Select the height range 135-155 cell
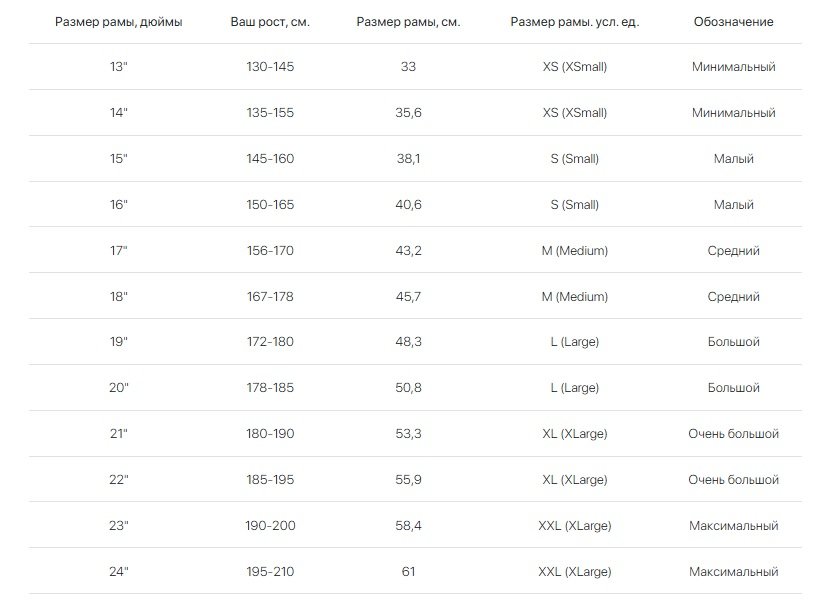832x616 pixels. click(x=270, y=112)
